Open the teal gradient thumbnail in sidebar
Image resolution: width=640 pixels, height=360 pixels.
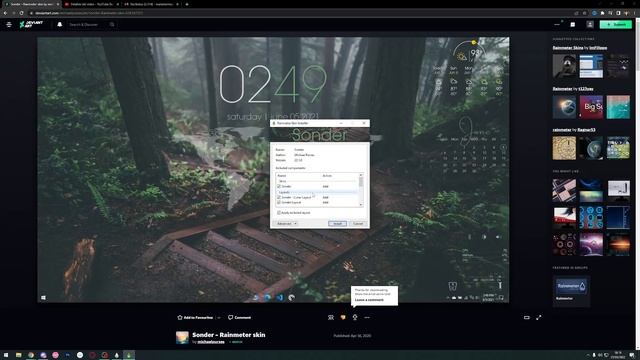tap(618, 107)
